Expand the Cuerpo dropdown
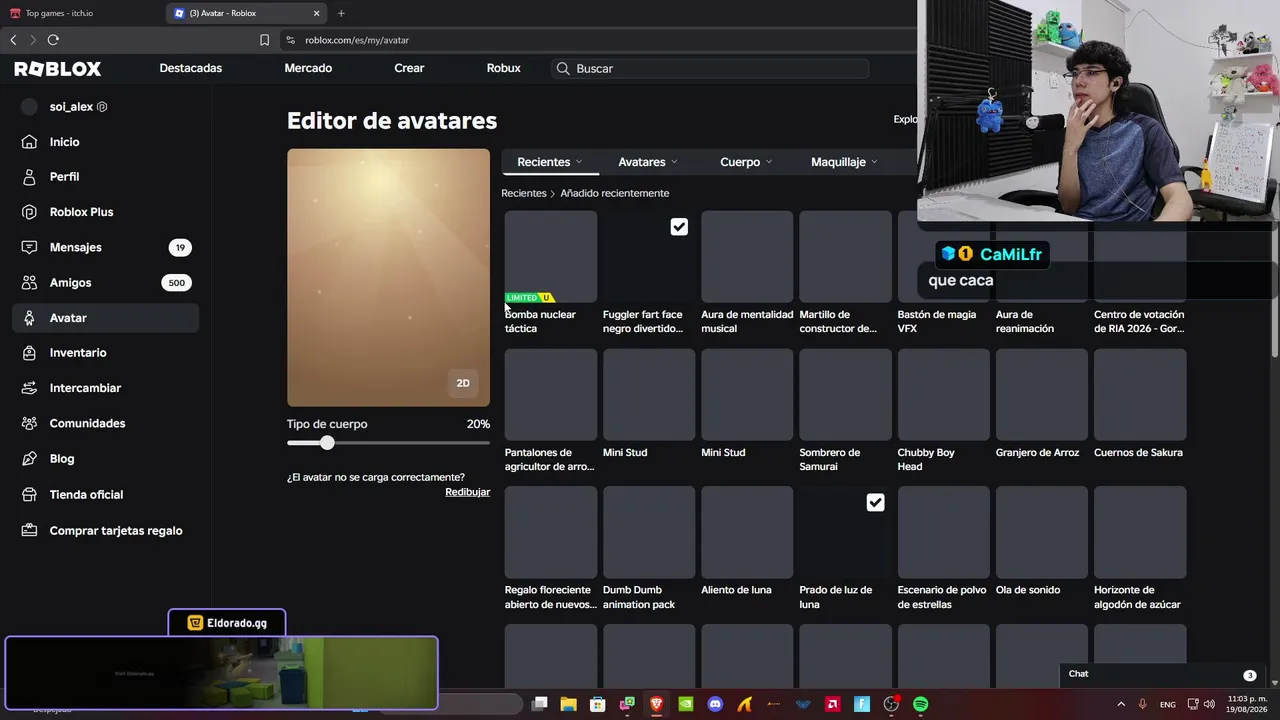The width and height of the screenshot is (1280, 720). [x=746, y=162]
